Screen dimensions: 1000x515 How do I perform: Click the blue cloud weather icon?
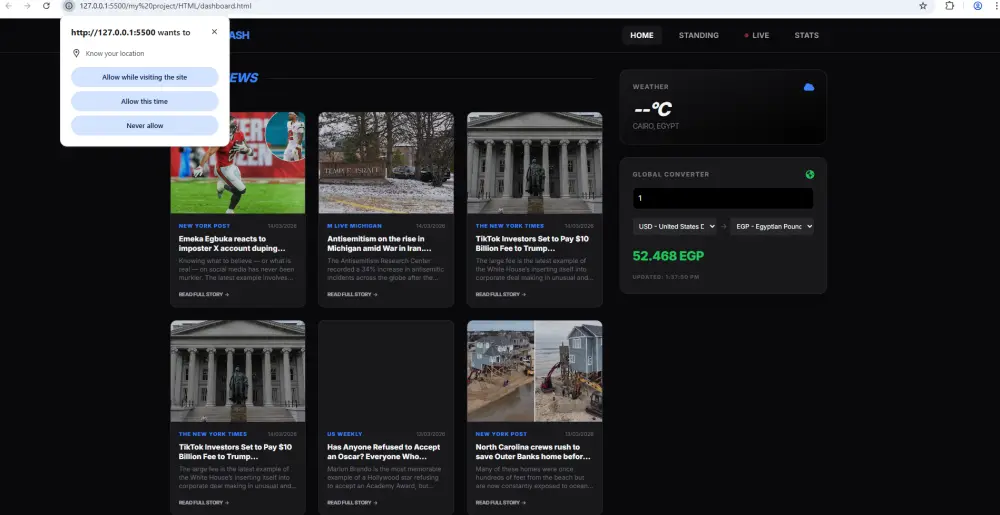coord(809,87)
